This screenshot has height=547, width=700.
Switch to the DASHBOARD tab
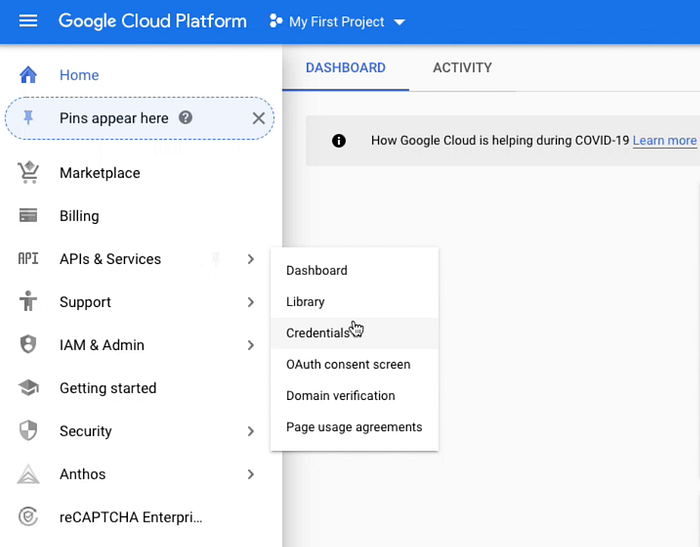tap(346, 68)
